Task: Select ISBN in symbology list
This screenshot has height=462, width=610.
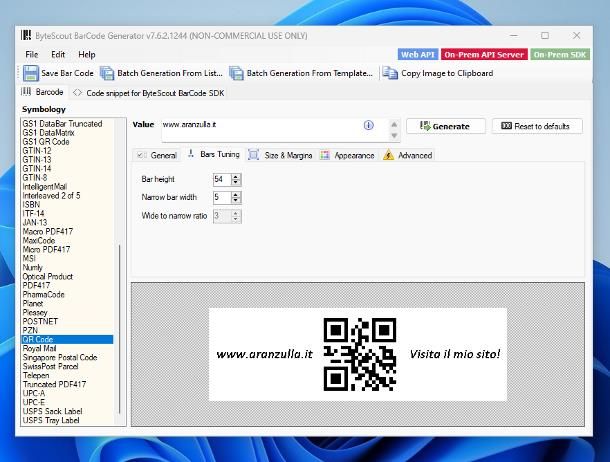Action: [31, 205]
